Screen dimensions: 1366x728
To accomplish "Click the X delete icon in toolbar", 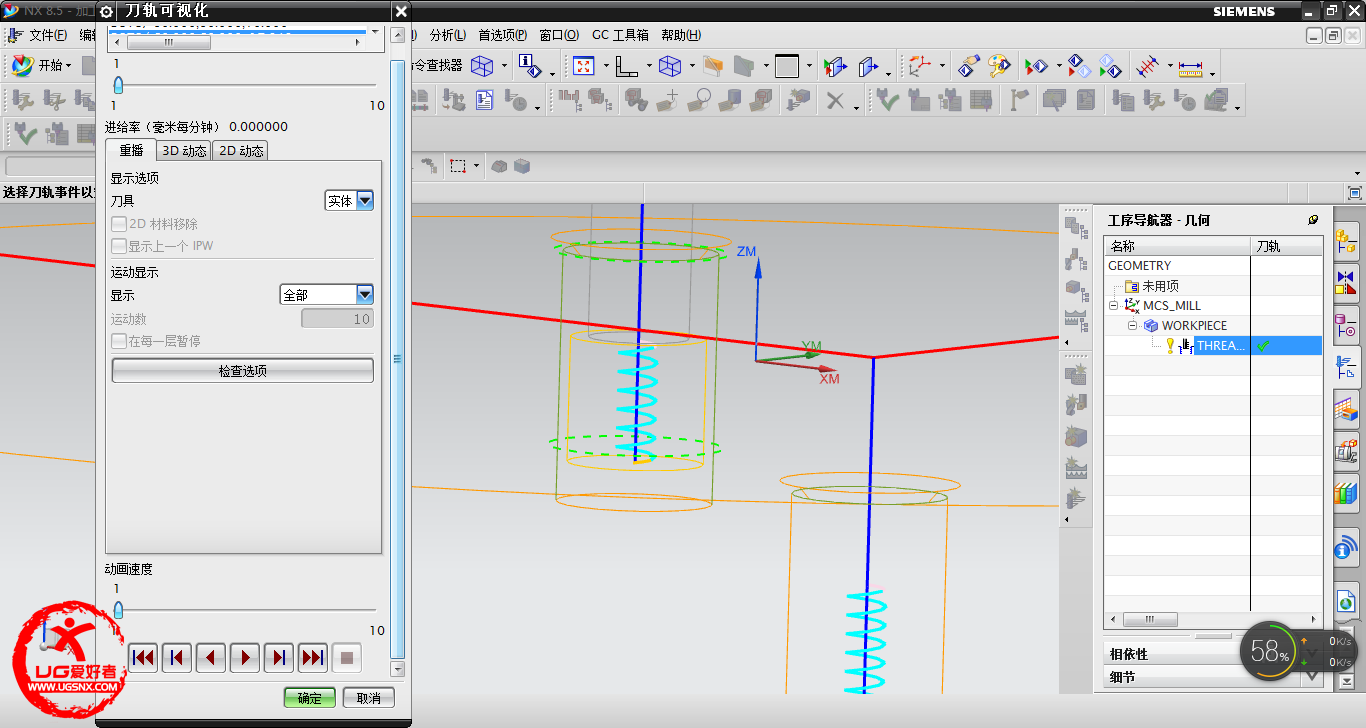I will click(835, 100).
